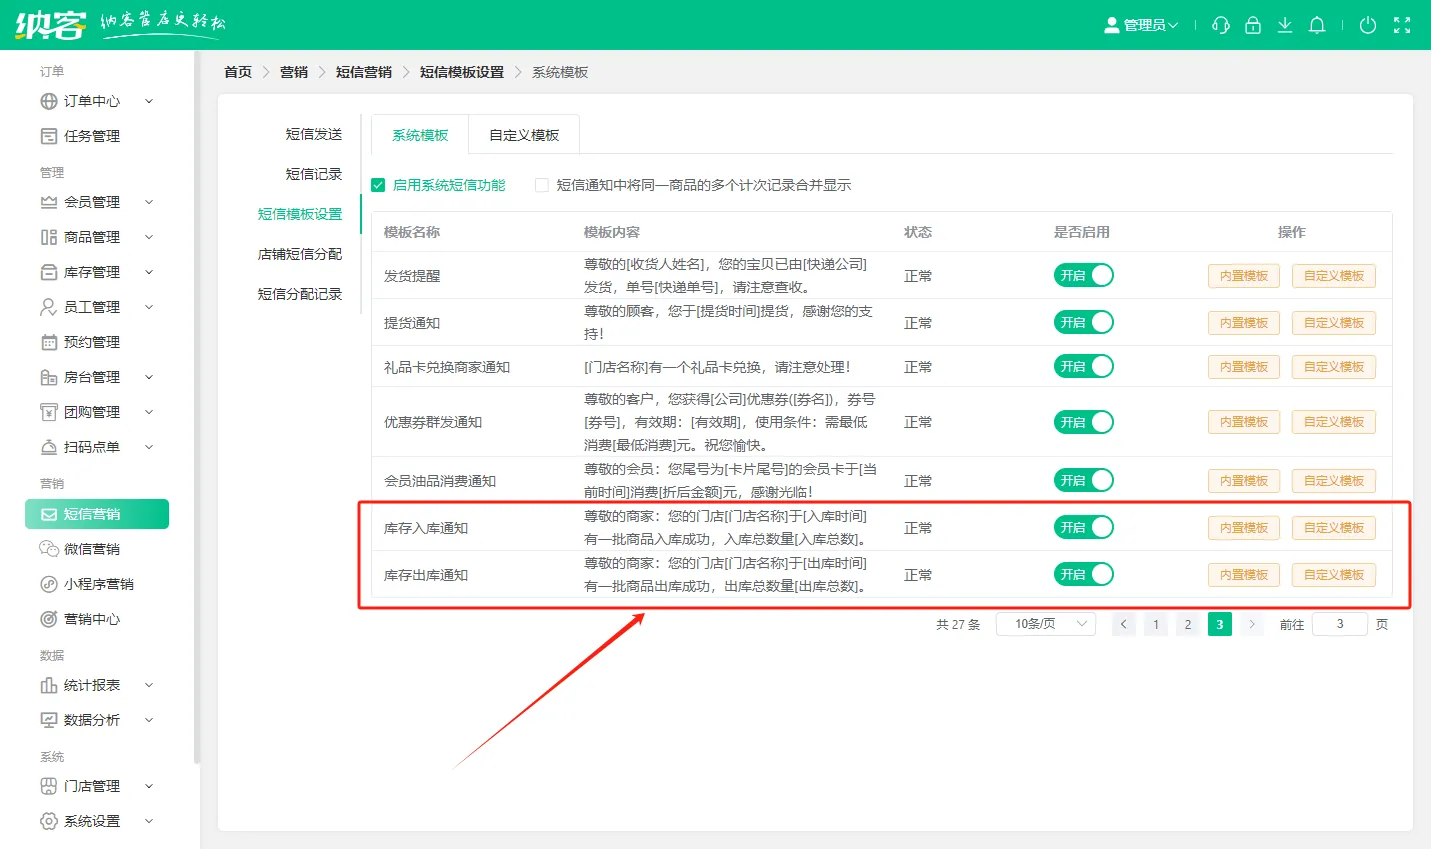
Task: Expand the 员工管理 menu chevron
Action: 149,307
